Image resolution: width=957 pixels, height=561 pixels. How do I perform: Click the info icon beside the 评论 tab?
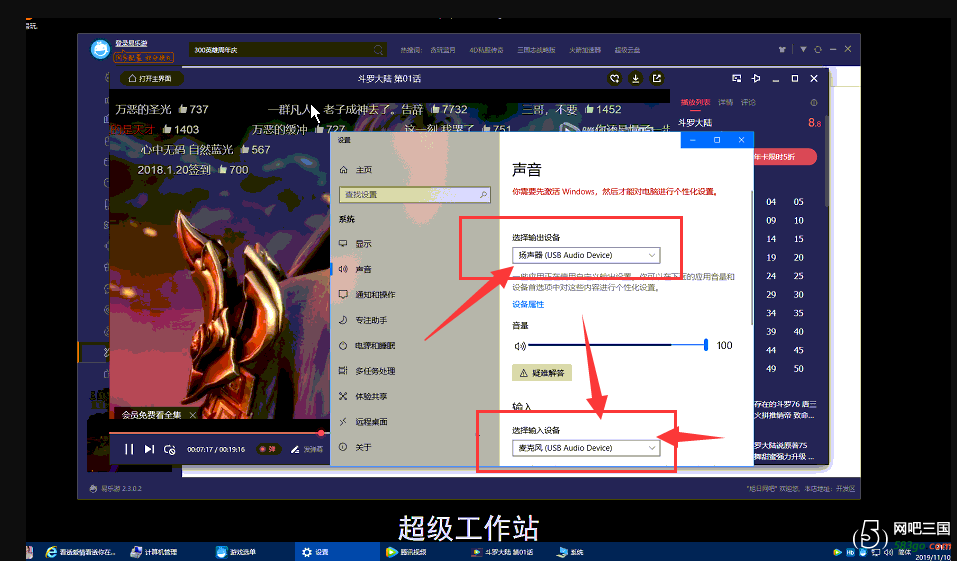[x=814, y=103]
